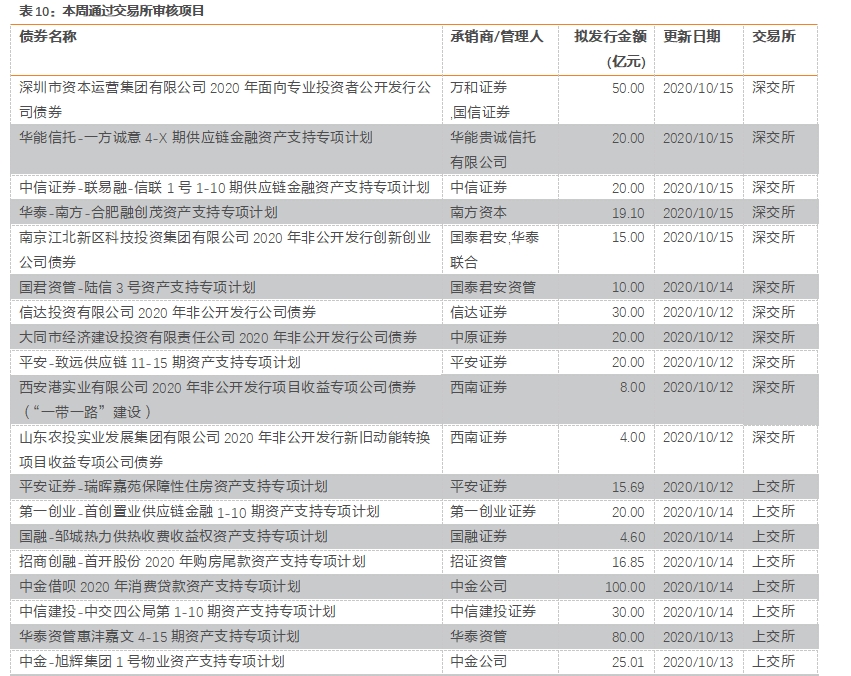Click '西南证券' in the 山东农投 row
Screen dimensions: 851x676
tap(478, 437)
